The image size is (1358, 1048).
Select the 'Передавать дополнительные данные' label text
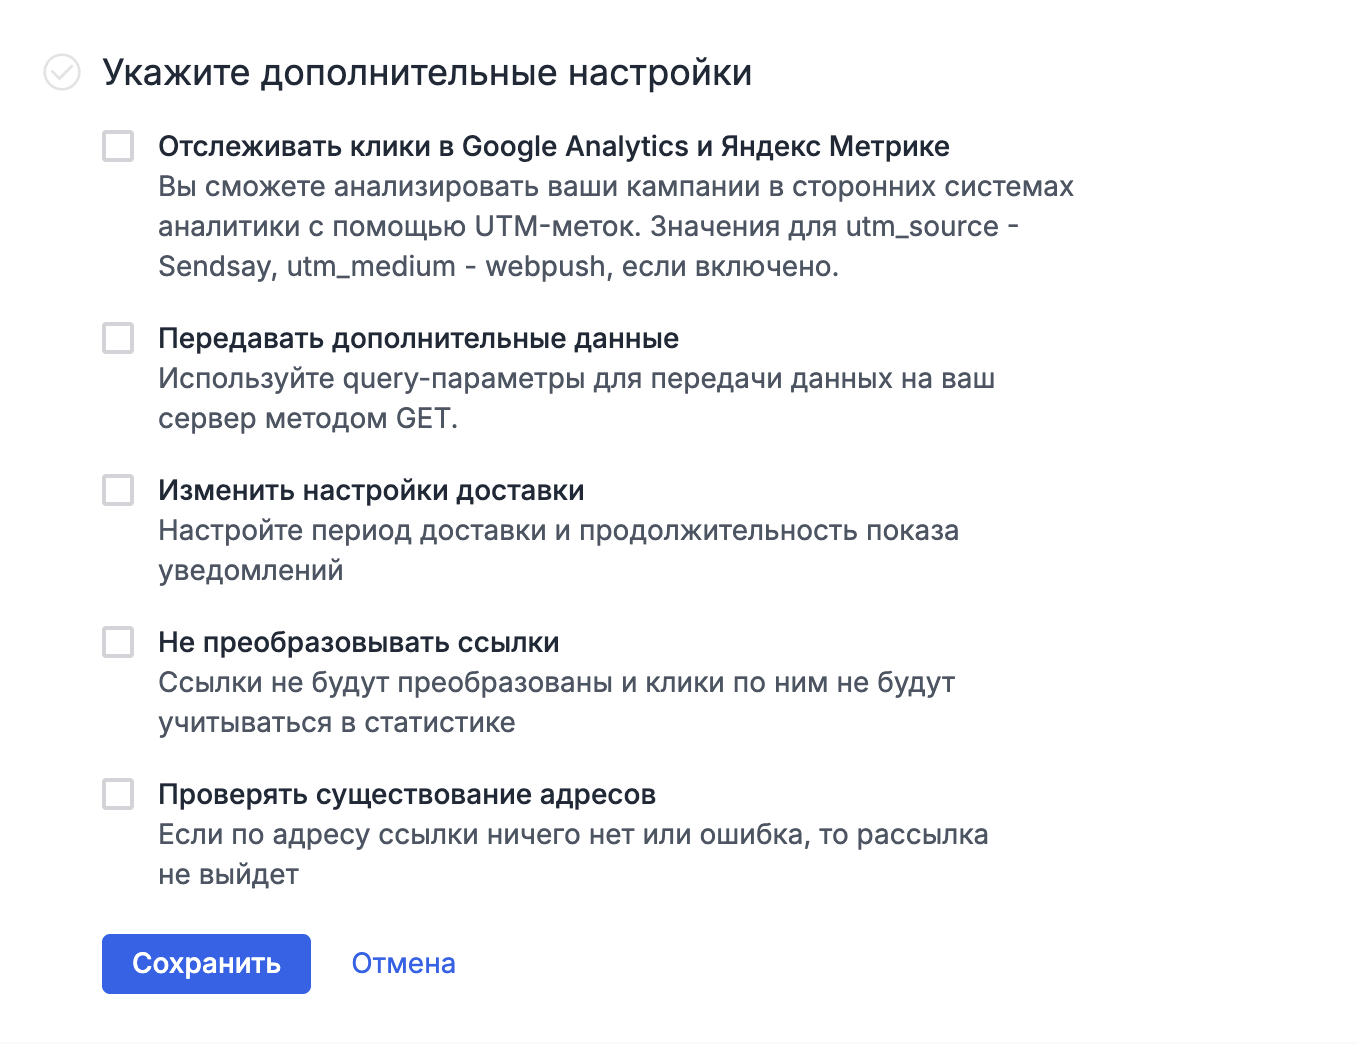(x=418, y=338)
